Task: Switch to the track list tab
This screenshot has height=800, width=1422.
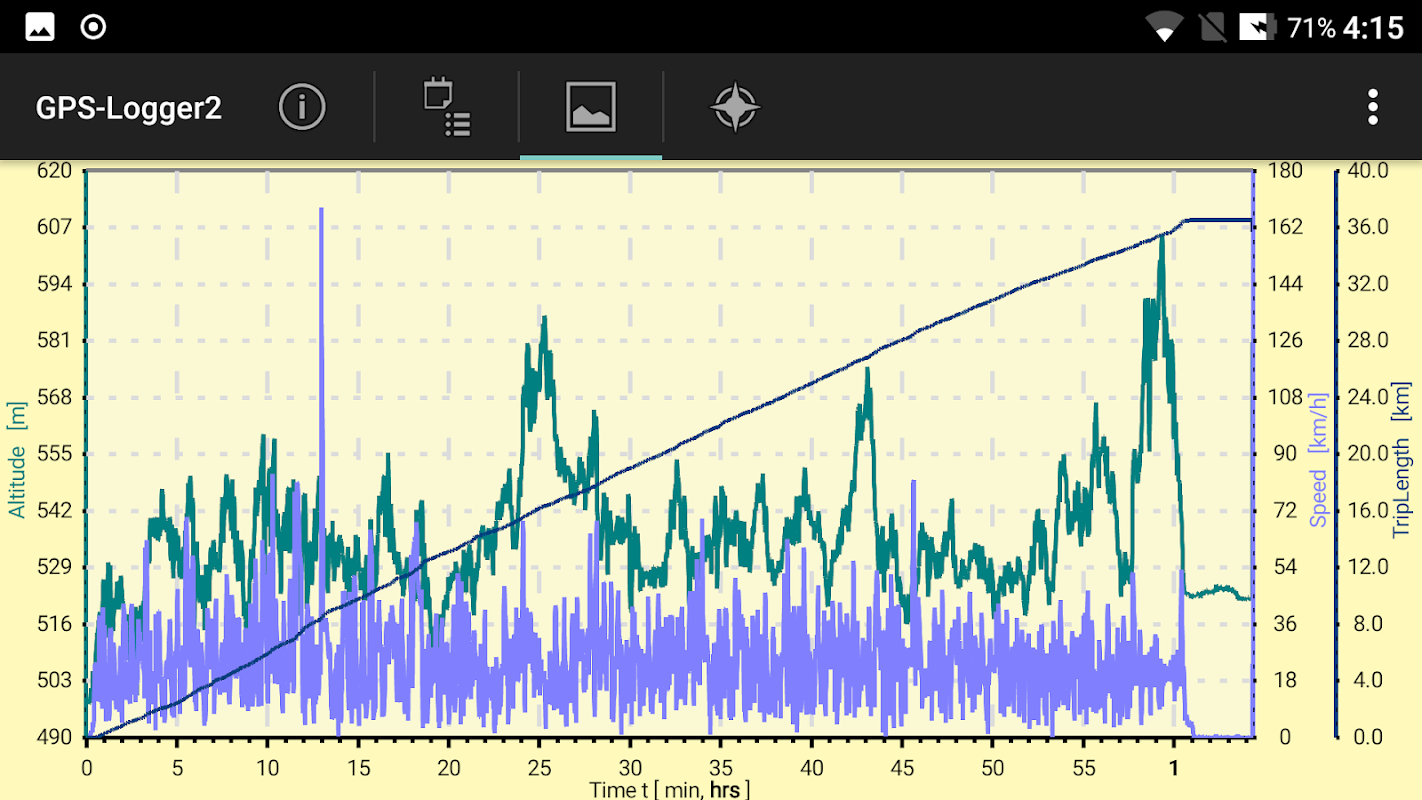Action: (447, 107)
